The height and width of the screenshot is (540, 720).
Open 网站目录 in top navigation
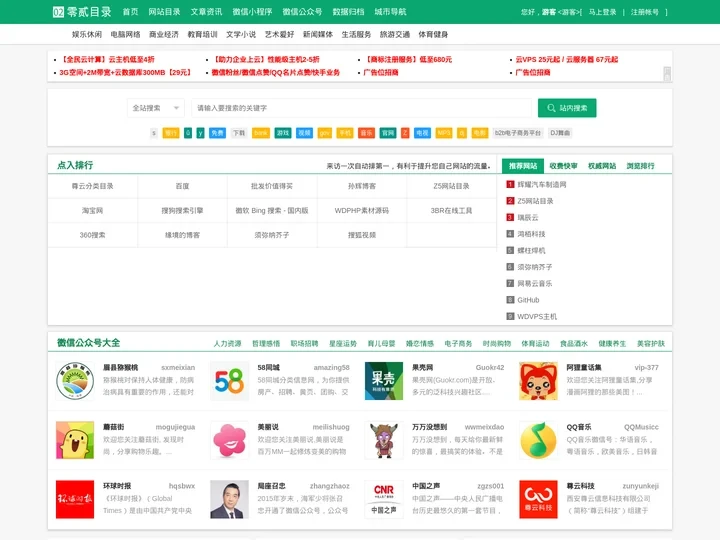click(x=164, y=12)
